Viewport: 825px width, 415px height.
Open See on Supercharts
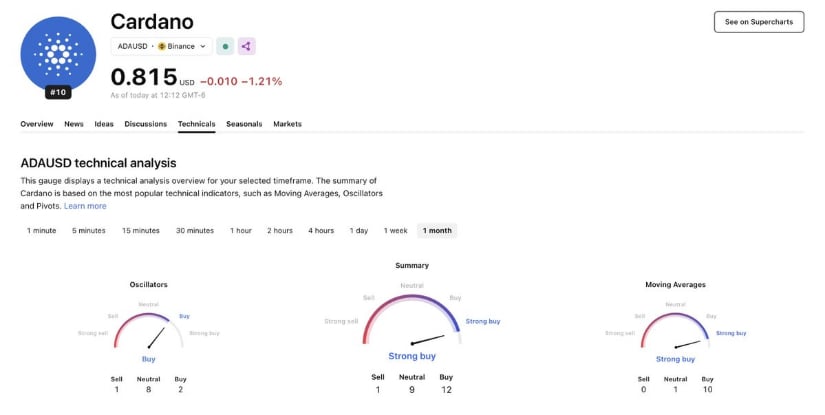759,22
